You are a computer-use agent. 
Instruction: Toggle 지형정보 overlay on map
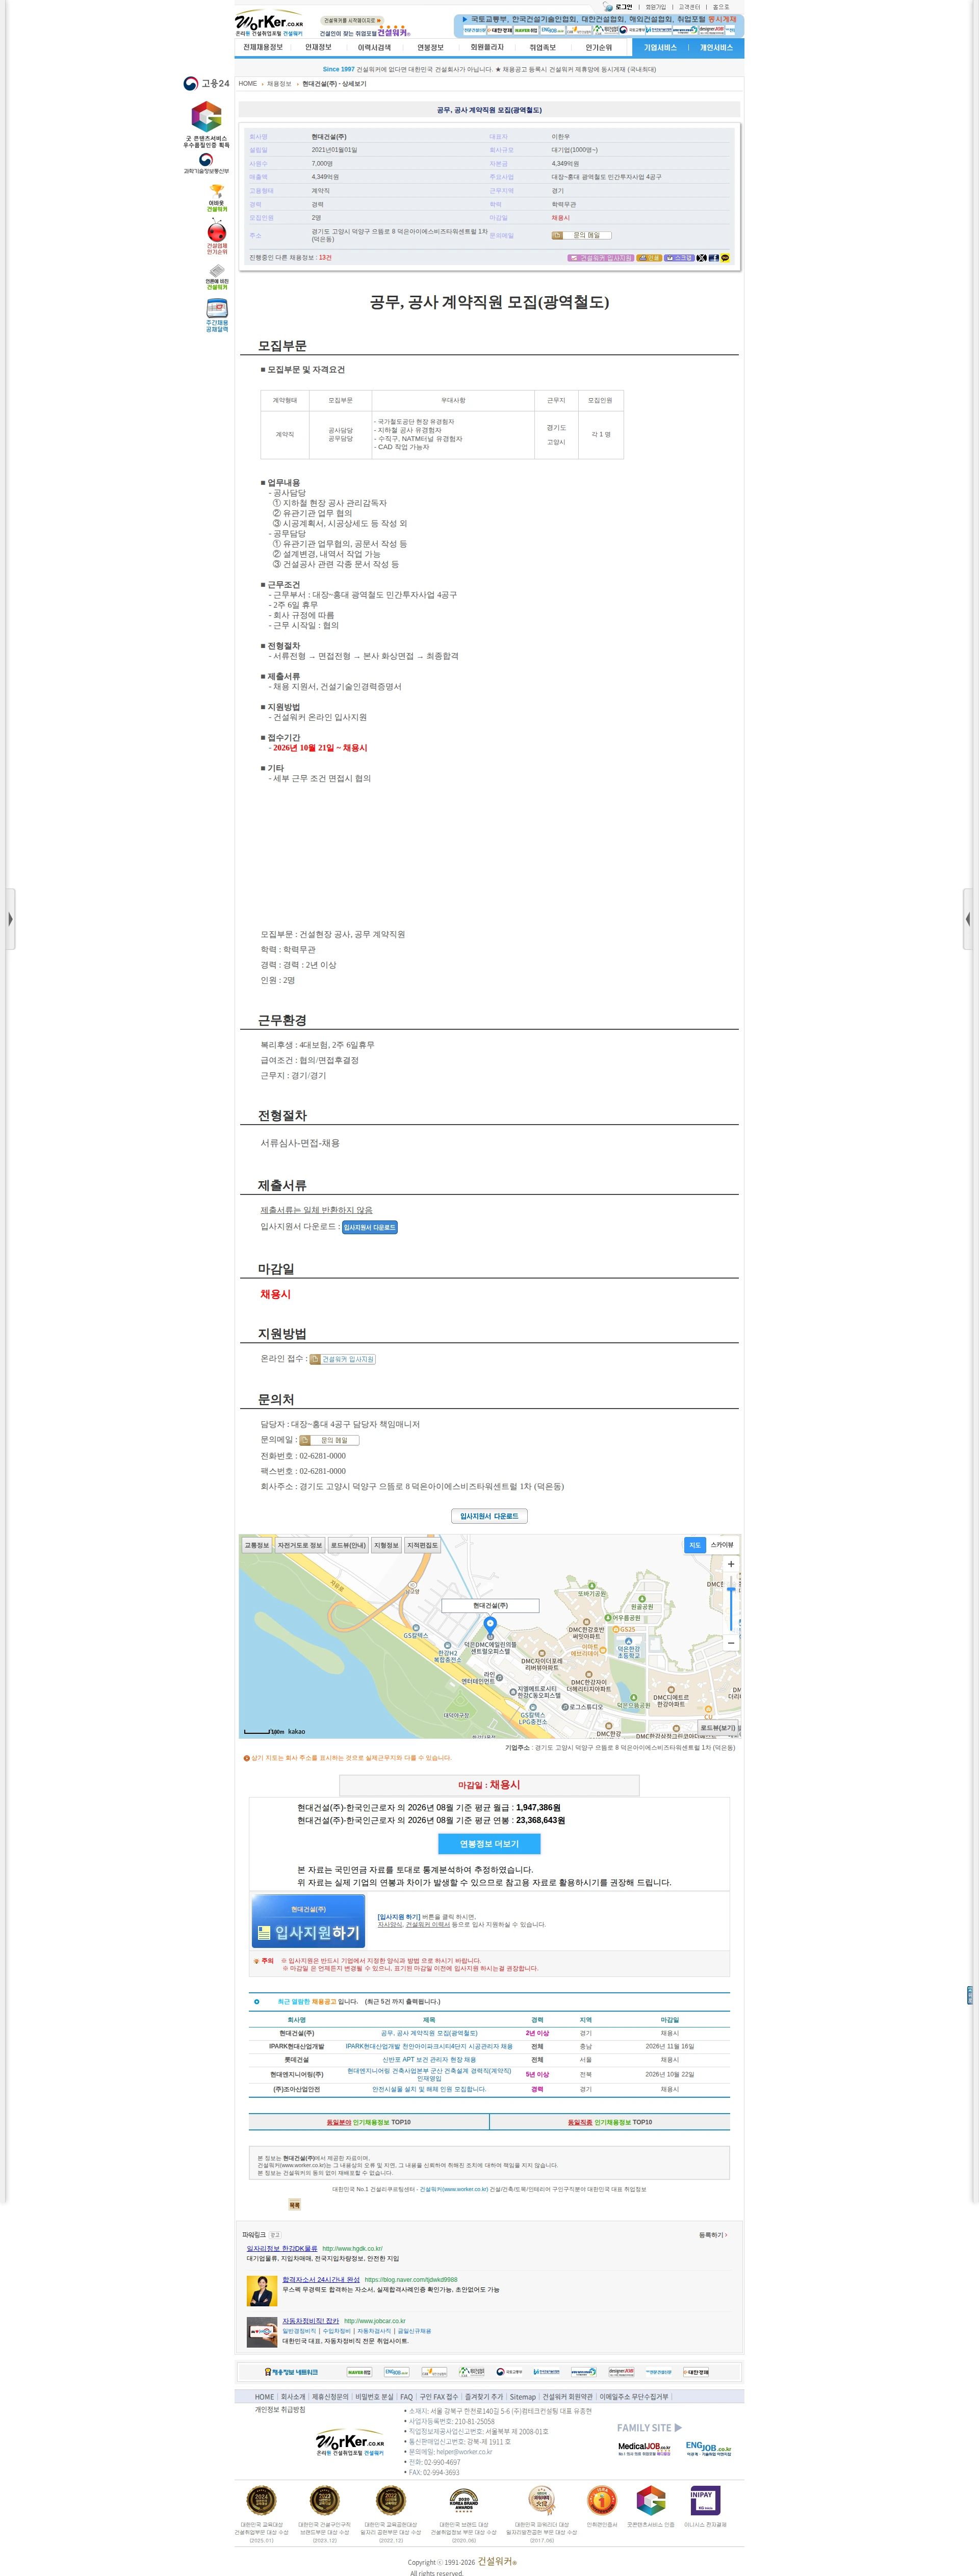tap(386, 1545)
